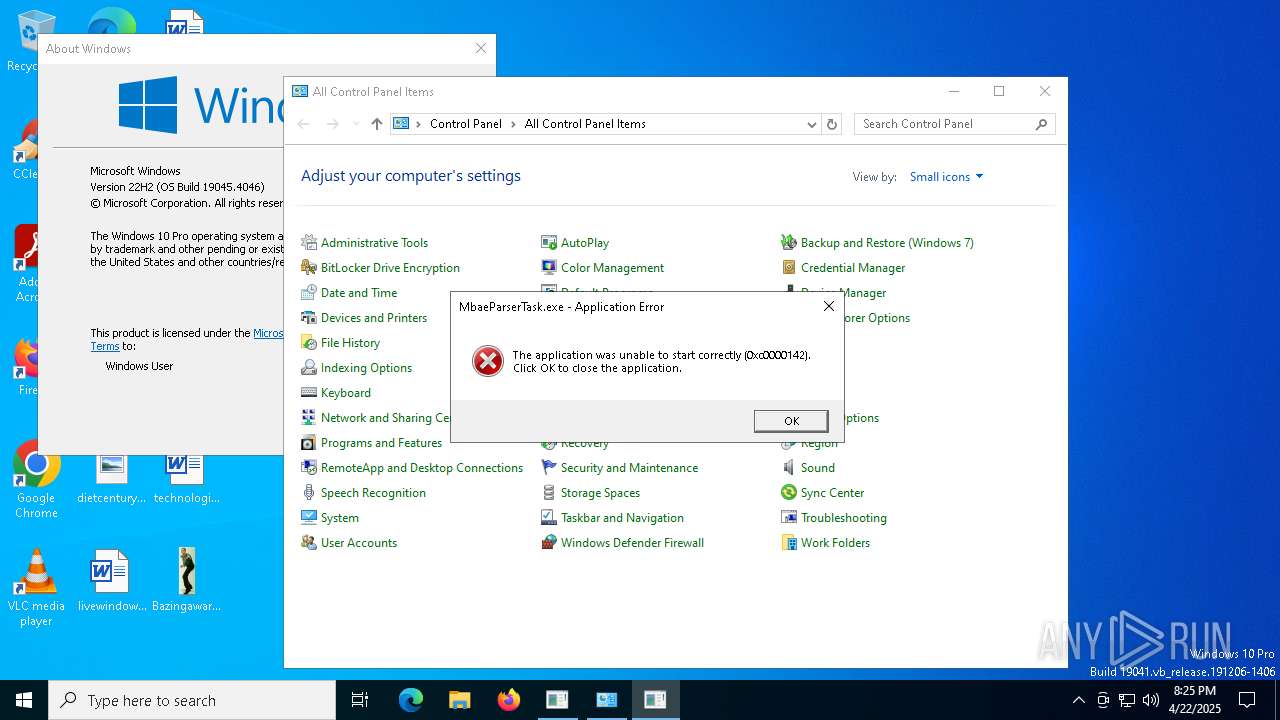
Task: Launch Firefox from the taskbar
Action: tap(508, 700)
